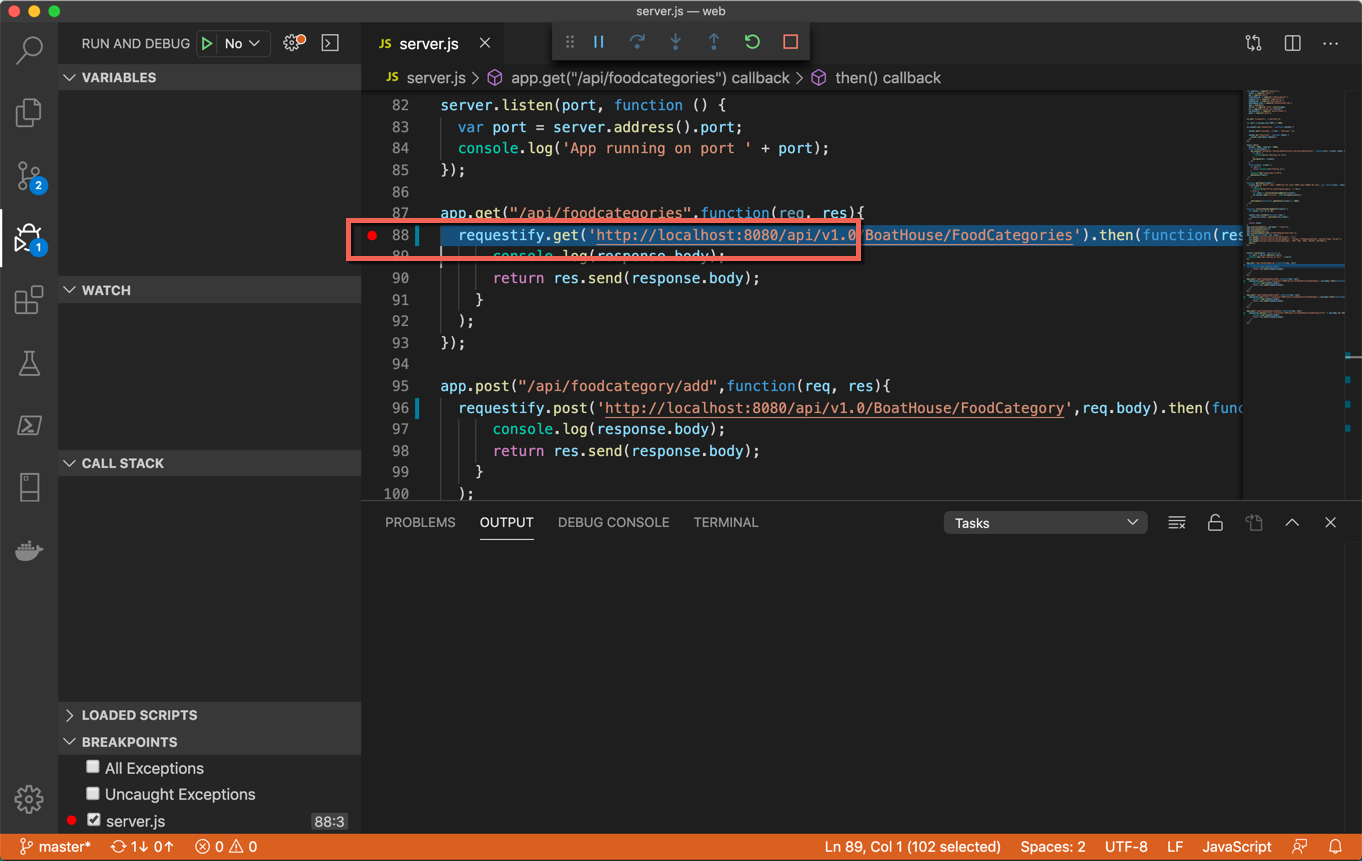Click the master branch in status bar
The height and width of the screenshot is (861, 1362).
coord(55,847)
